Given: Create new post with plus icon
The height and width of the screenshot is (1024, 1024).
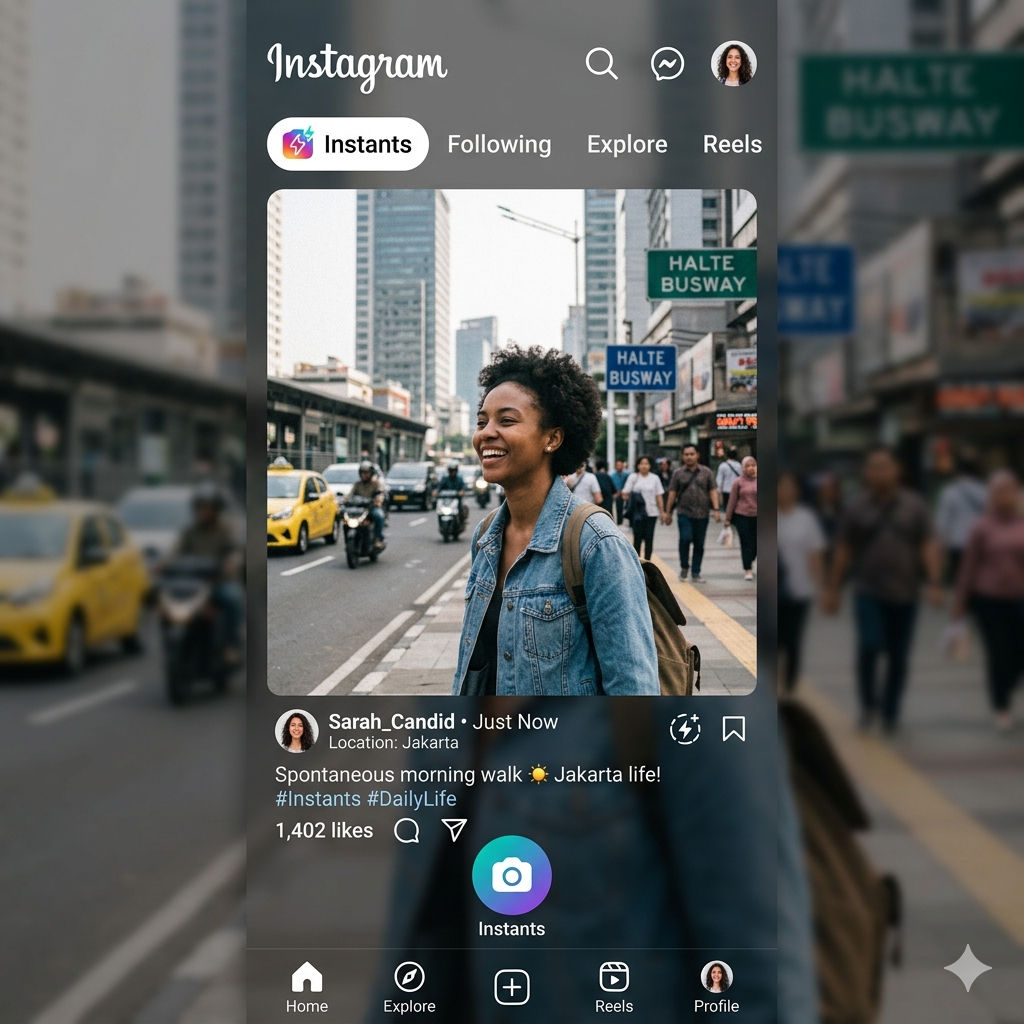Looking at the screenshot, I should pyautogui.click(x=511, y=987).
